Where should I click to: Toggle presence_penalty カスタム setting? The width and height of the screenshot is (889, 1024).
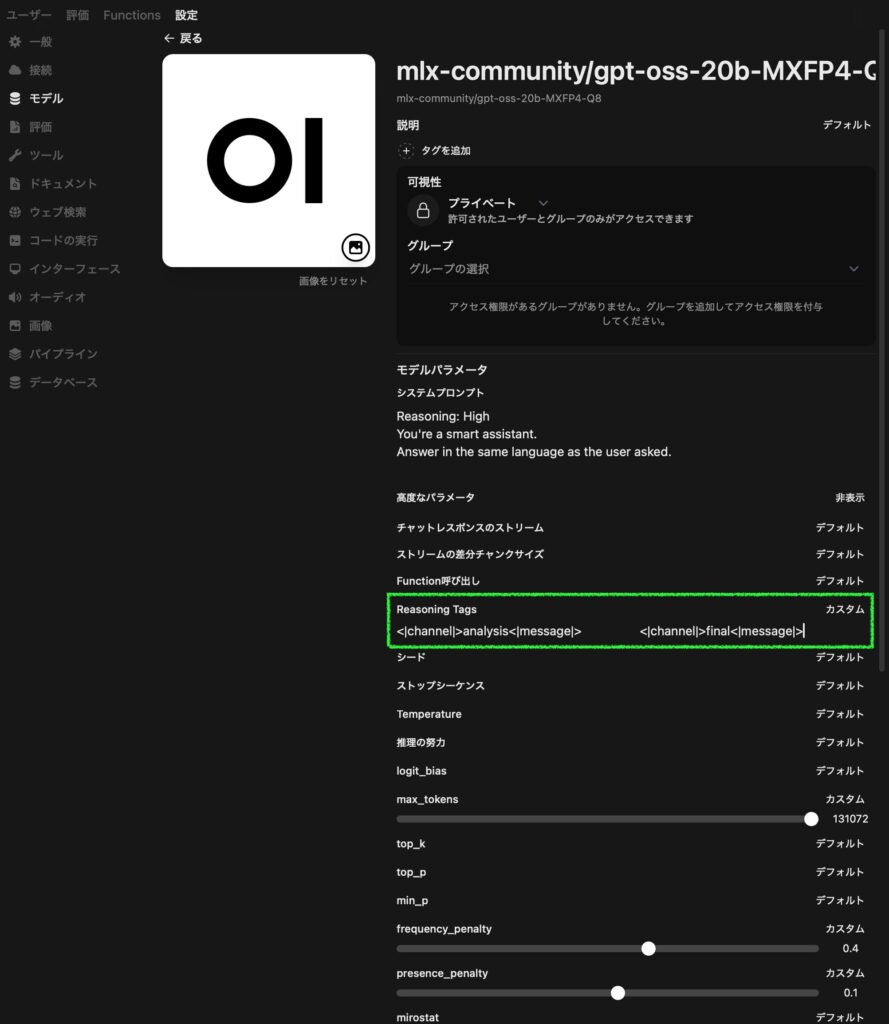(845, 973)
